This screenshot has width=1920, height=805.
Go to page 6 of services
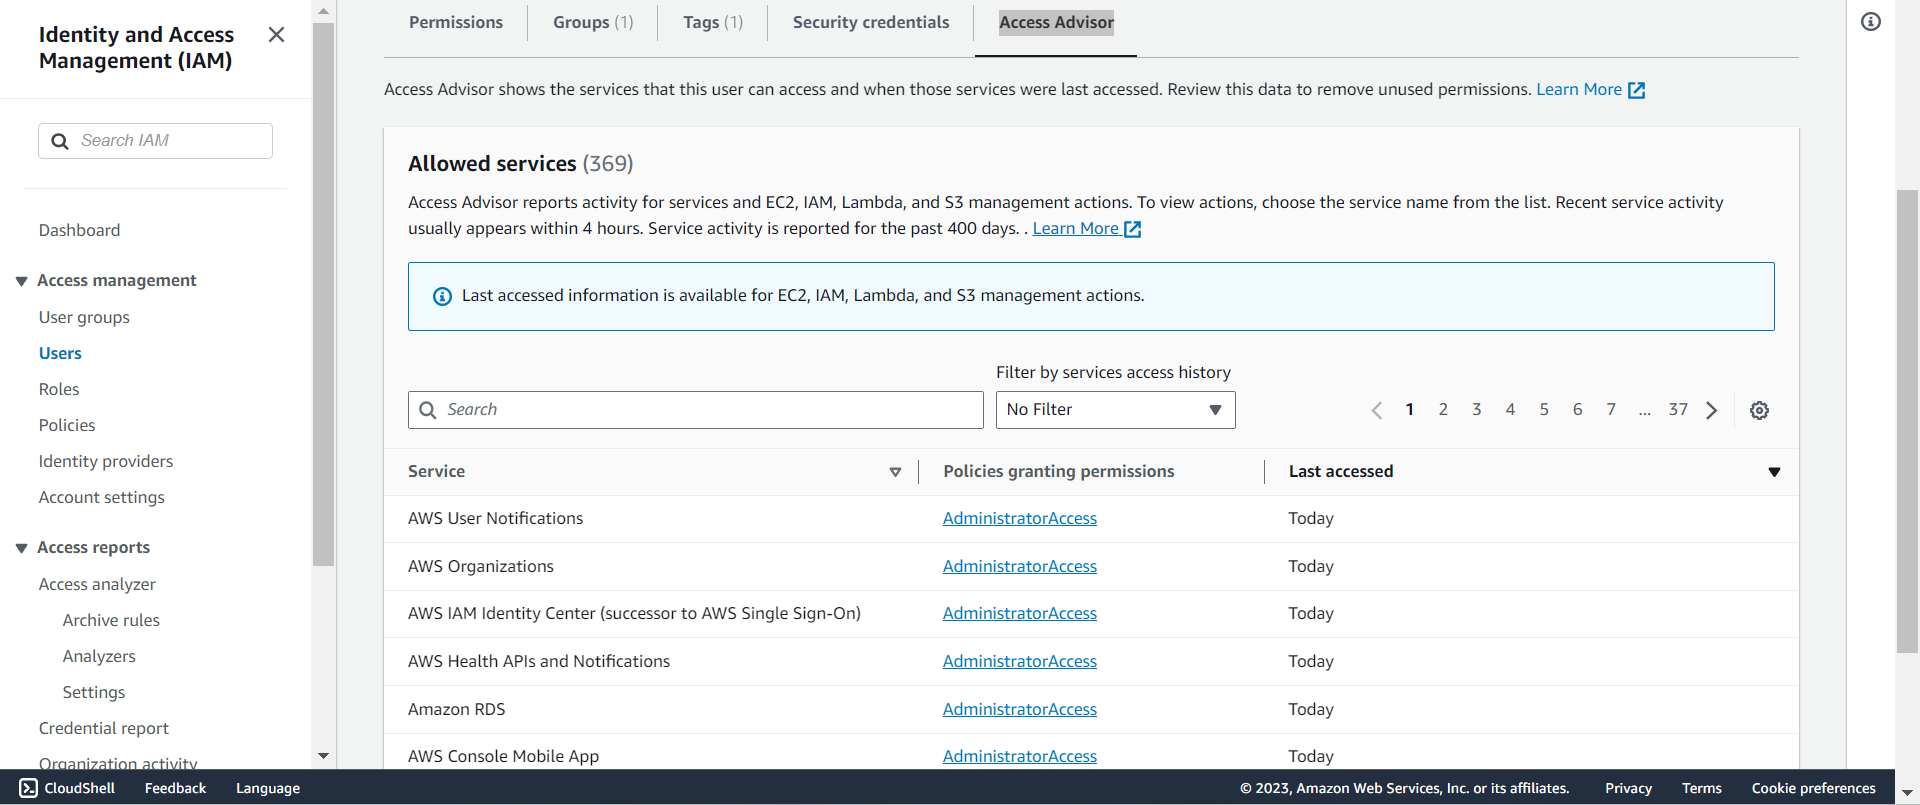pos(1578,409)
